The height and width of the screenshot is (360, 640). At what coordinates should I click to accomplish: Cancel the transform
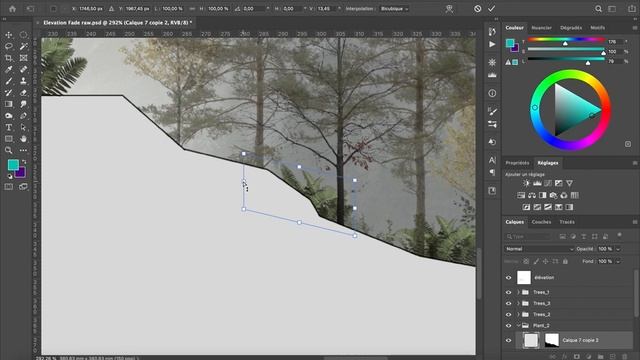tap(477, 8)
